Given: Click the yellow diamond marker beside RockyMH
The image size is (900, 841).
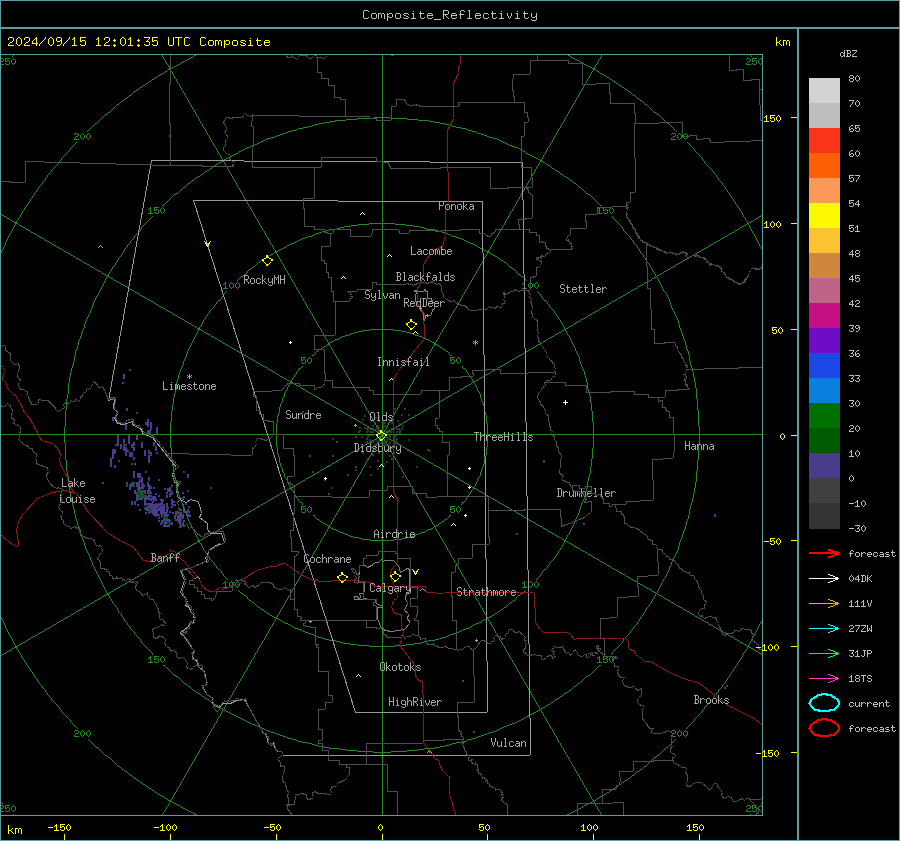Looking at the screenshot, I should (x=267, y=261).
